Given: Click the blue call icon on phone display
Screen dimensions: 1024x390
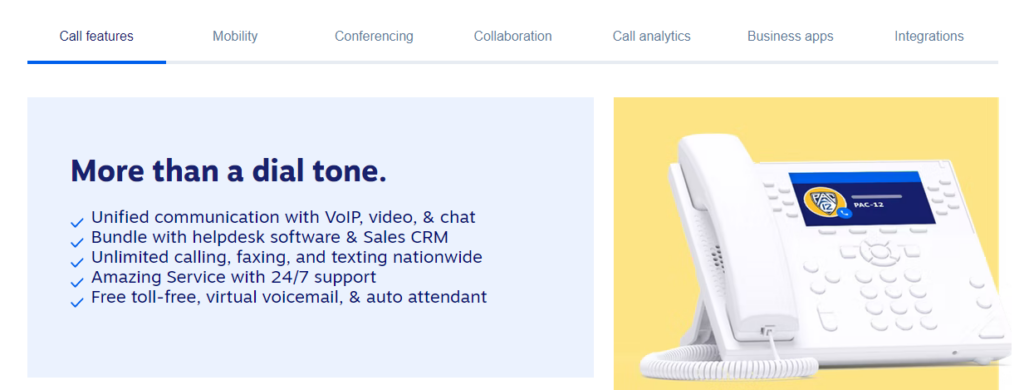Looking at the screenshot, I should 845,214.
